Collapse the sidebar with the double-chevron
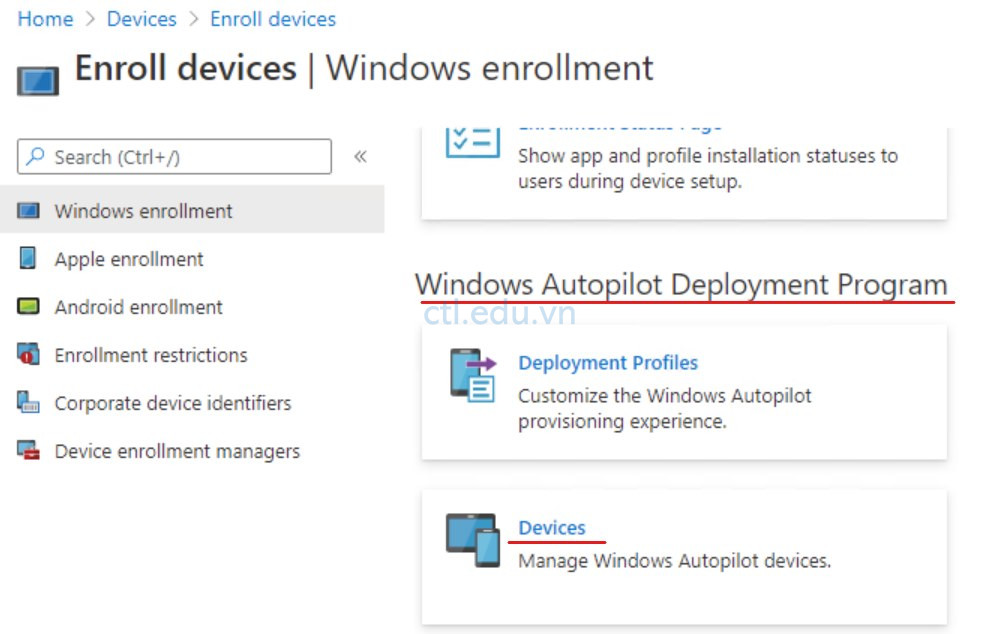The width and height of the screenshot is (1000, 634). [360, 157]
